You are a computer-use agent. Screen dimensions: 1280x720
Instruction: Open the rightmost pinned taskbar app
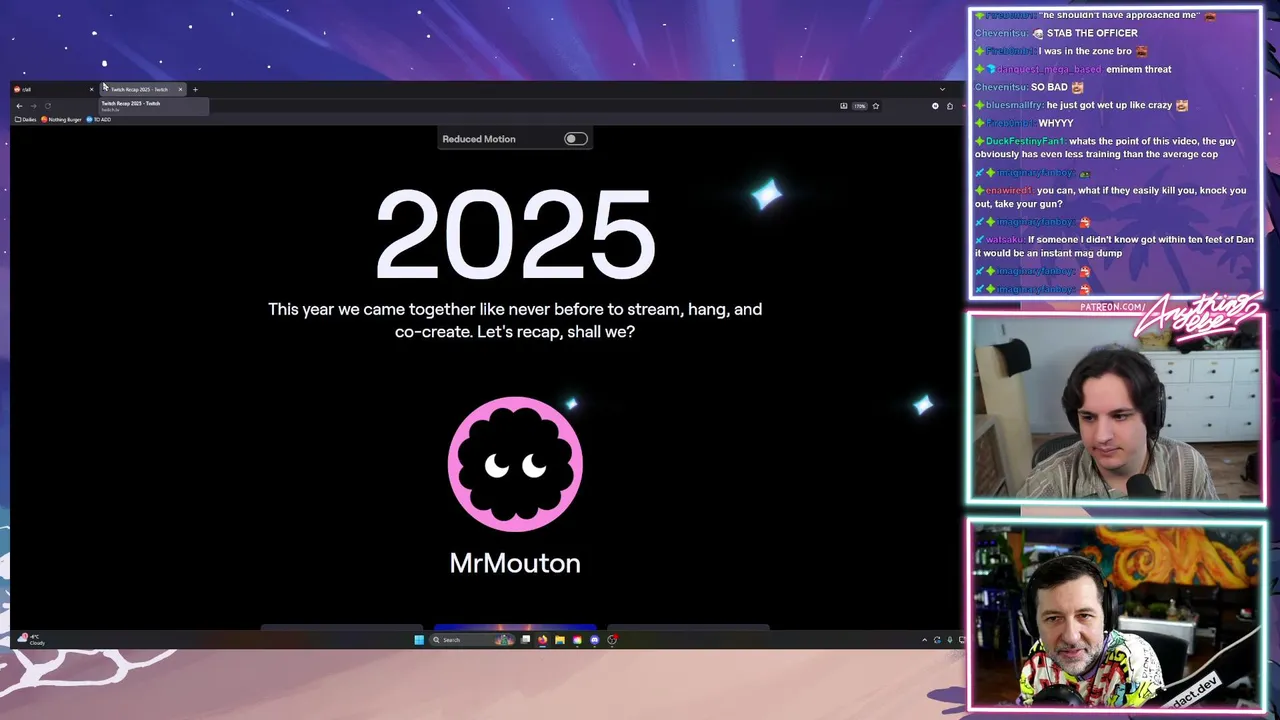pos(612,640)
